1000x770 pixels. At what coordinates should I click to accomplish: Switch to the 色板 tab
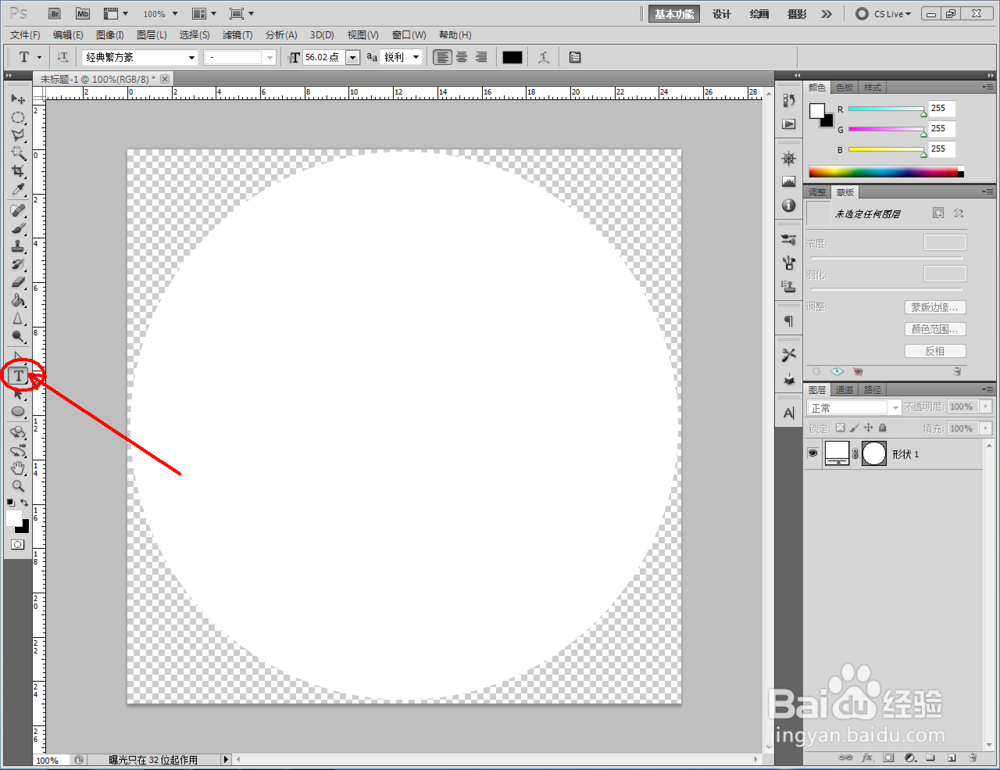(x=844, y=87)
